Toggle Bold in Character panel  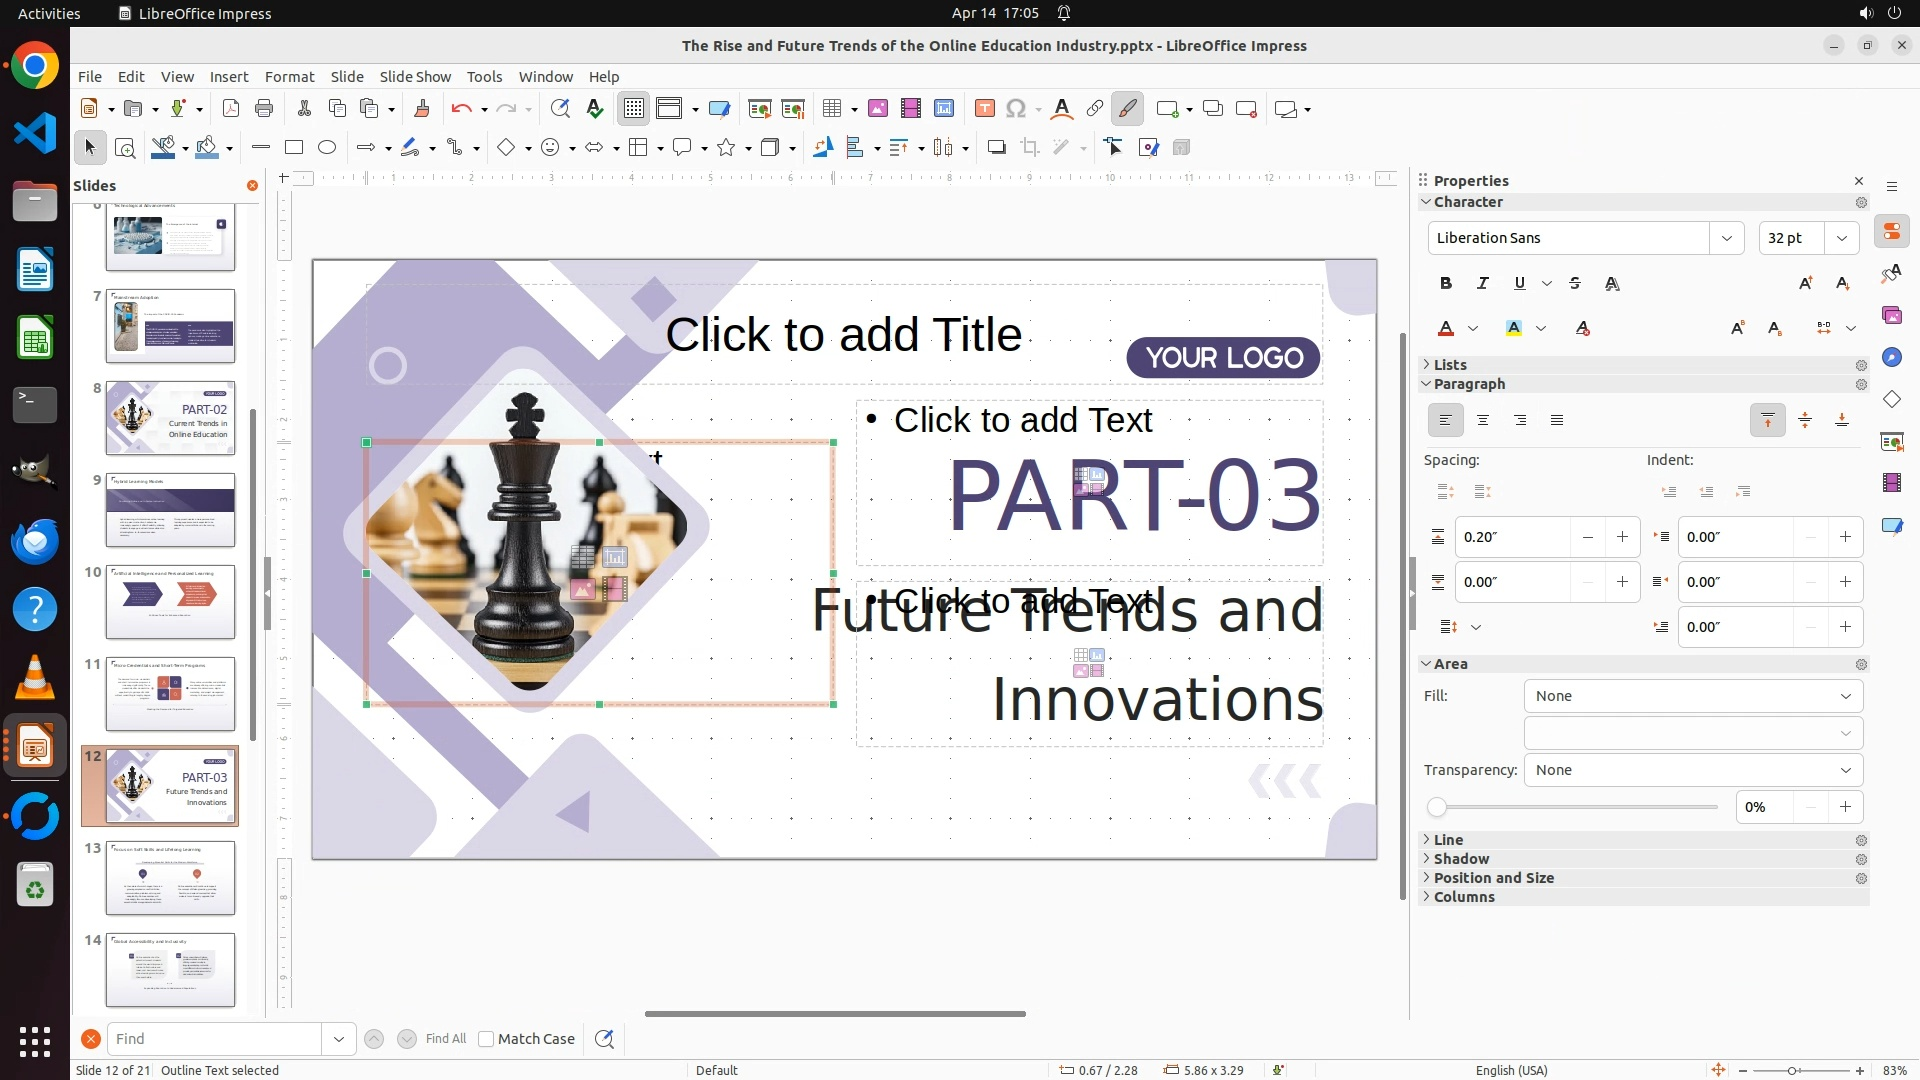pyautogui.click(x=1445, y=284)
